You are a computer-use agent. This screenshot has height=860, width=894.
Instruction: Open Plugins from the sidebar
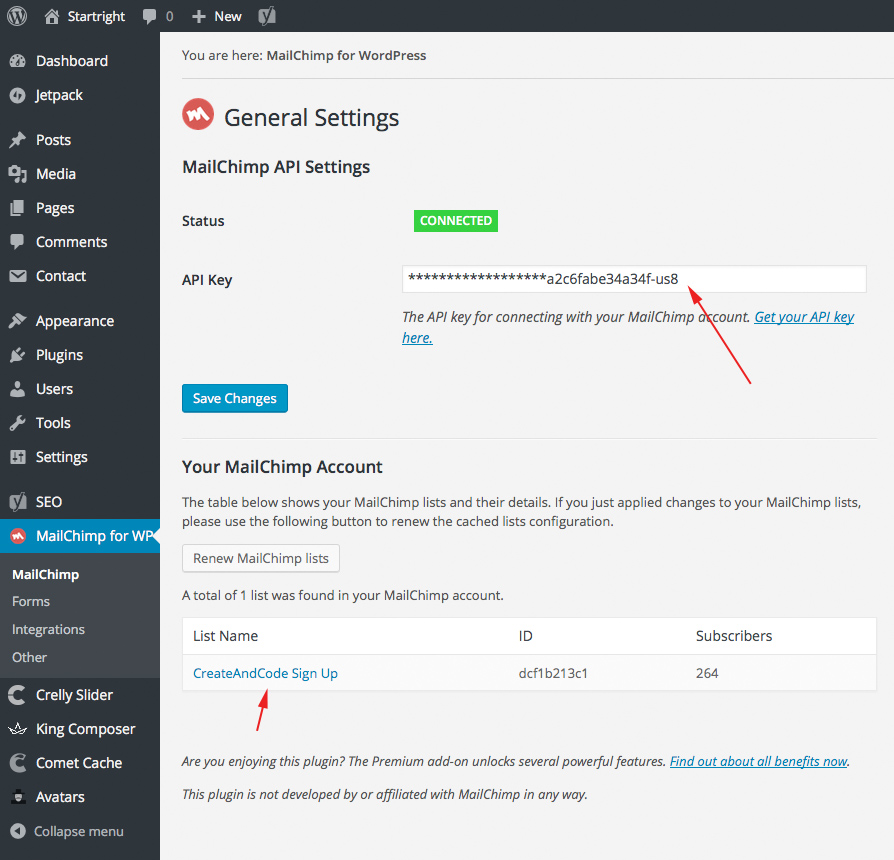(x=59, y=355)
